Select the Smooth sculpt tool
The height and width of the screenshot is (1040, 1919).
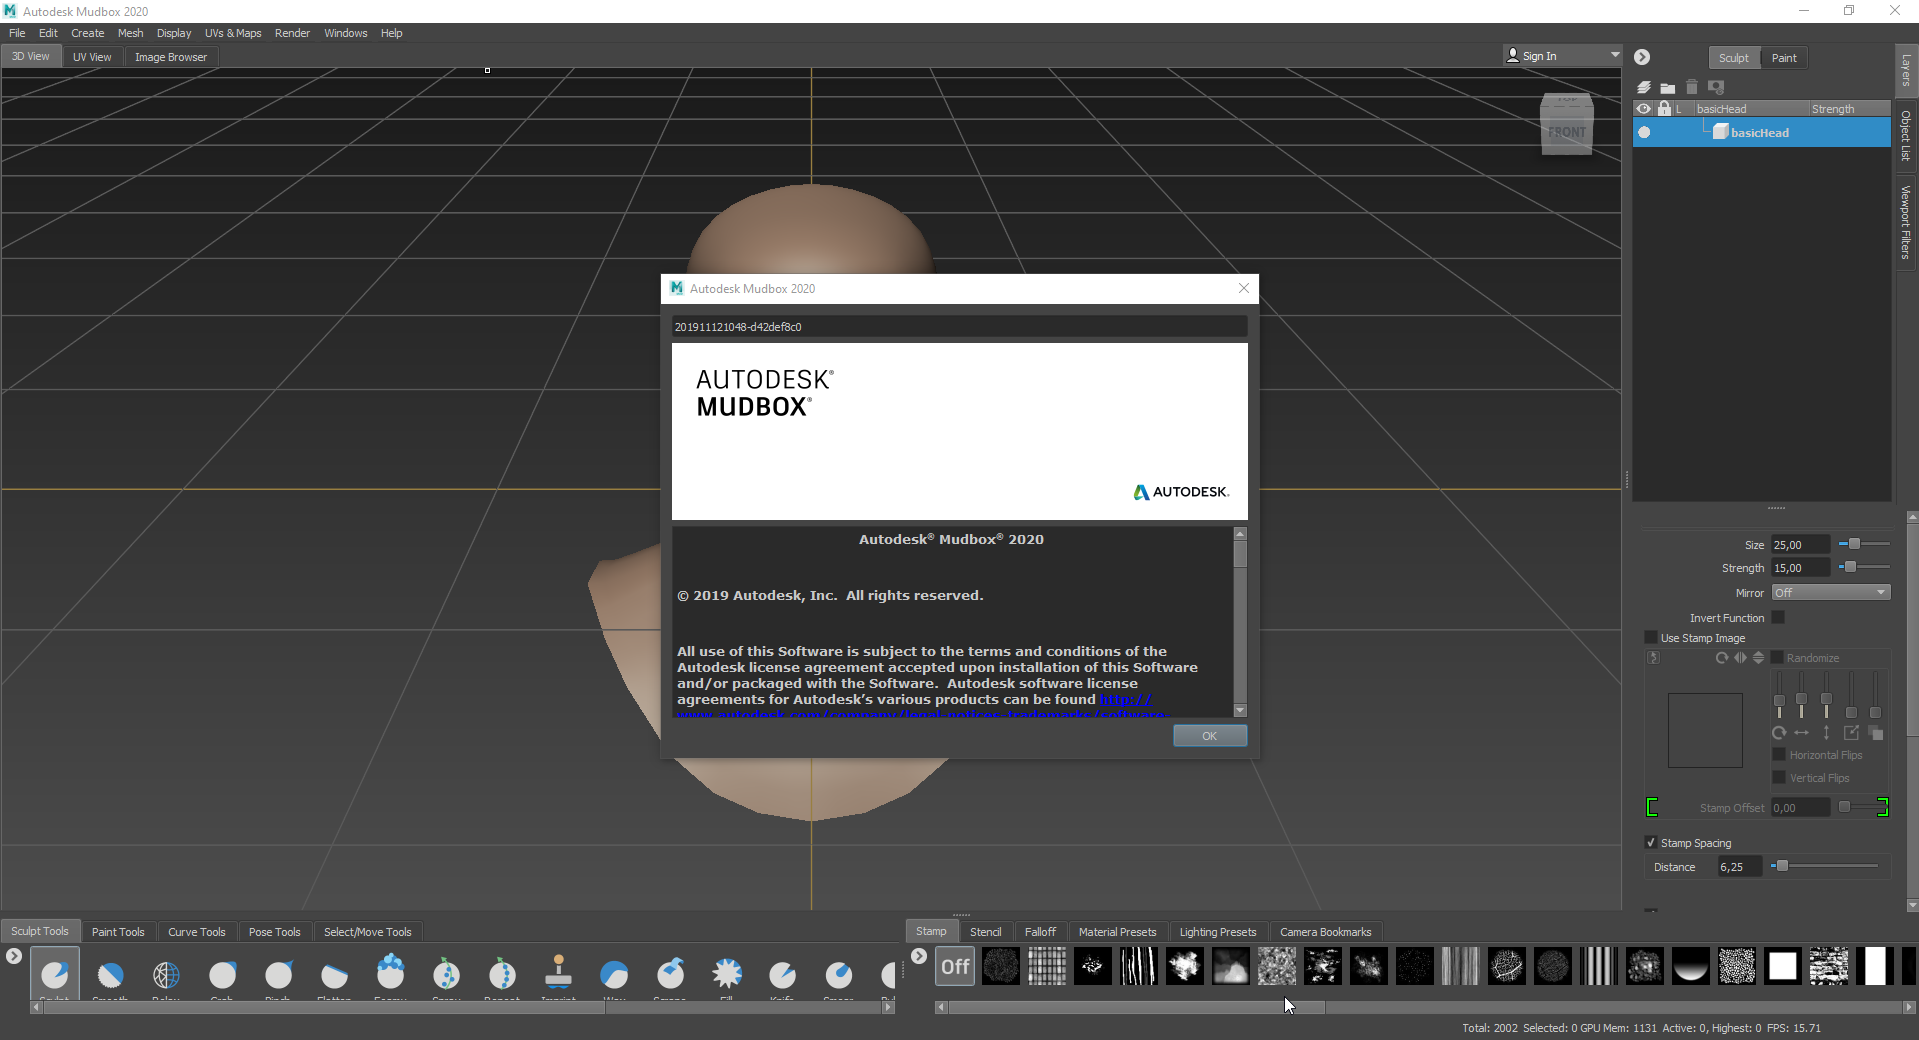tap(110, 974)
